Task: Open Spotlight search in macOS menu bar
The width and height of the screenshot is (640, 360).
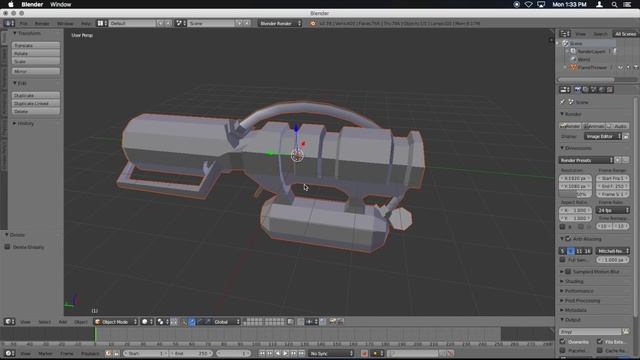Action: 614,4
